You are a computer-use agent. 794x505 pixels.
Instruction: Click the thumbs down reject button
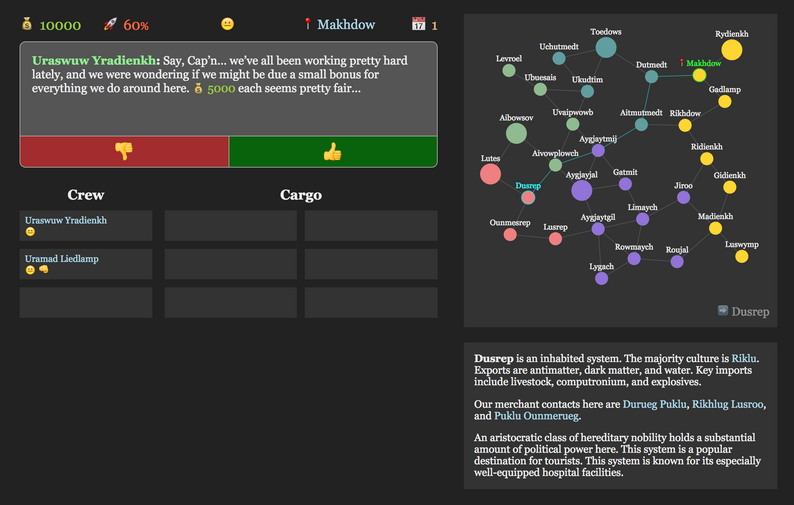click(124, 151)
